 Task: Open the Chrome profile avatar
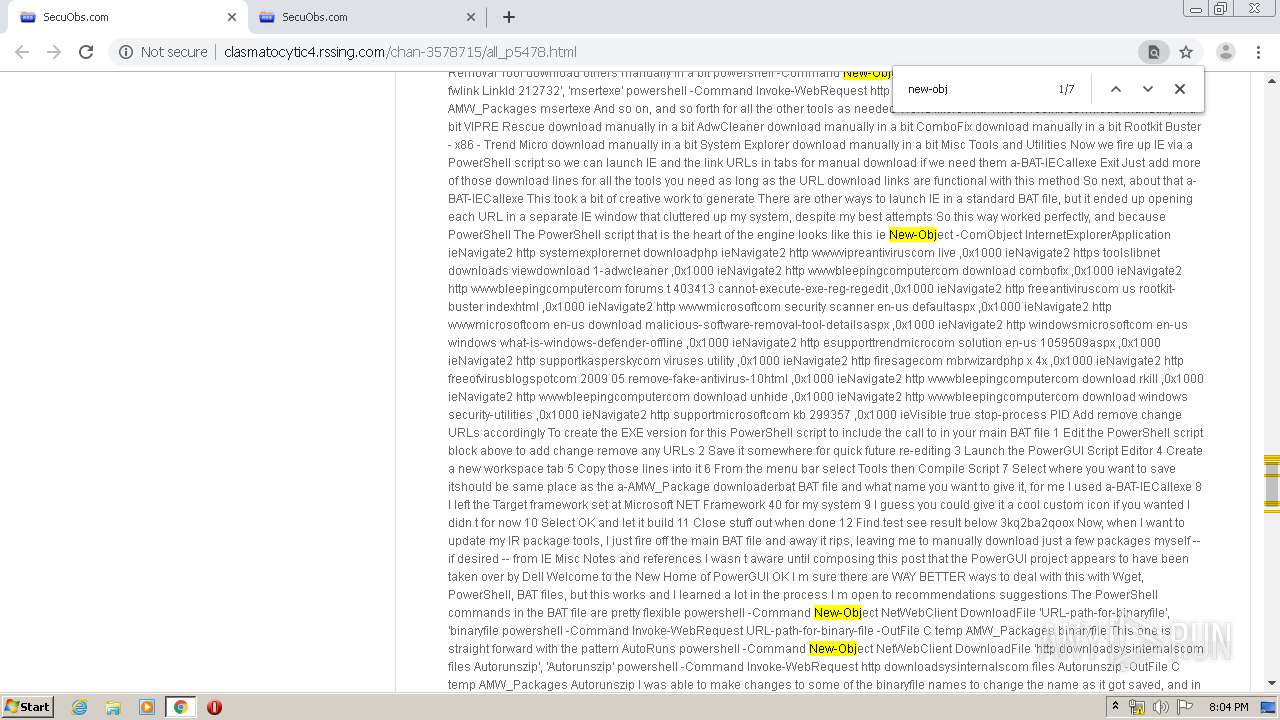(x=1225, y=52)
